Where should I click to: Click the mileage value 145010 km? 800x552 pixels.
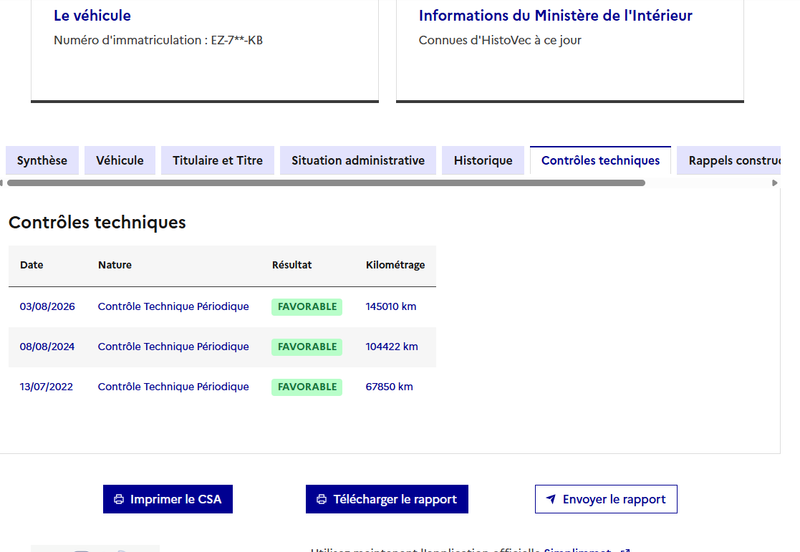coord(391,307)
